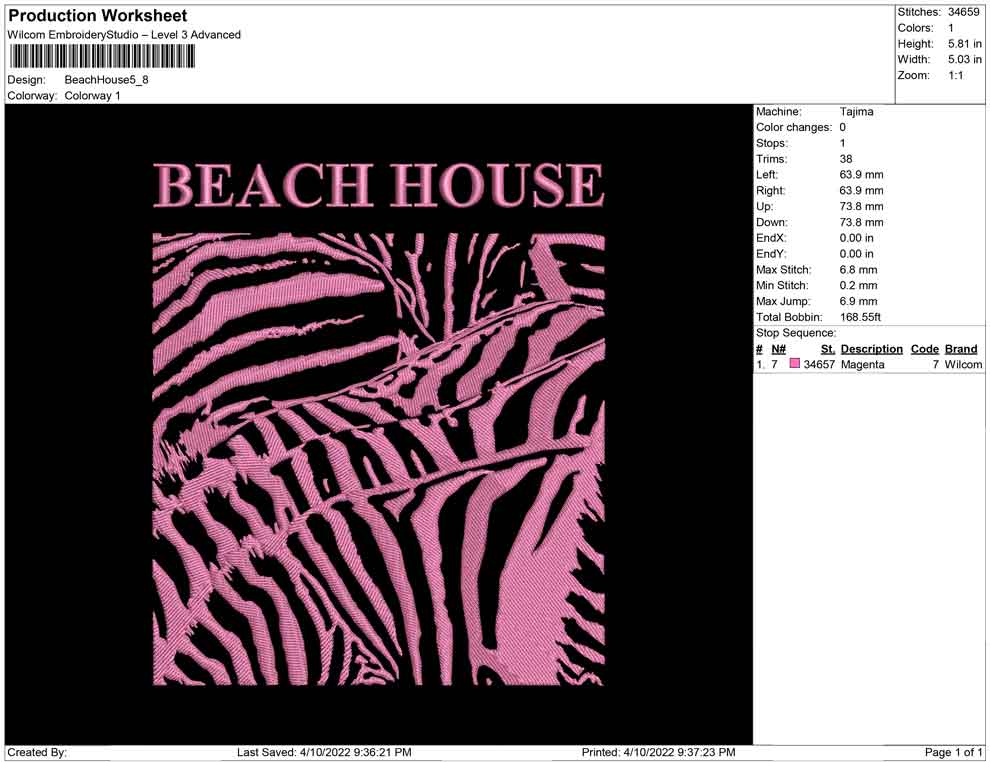
Task: Click 'Magenta' in the stop sequence row
Action: [x=862, y=364]
